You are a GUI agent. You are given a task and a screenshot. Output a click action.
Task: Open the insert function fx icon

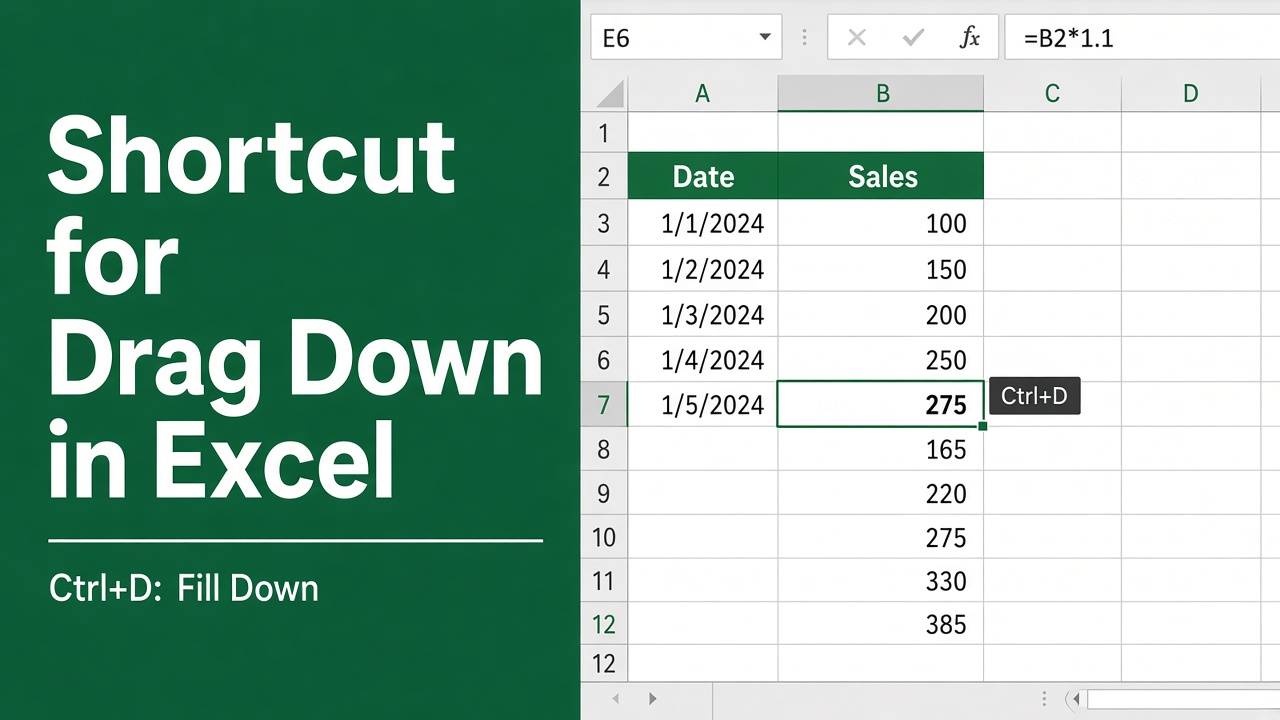coord(969,38)
